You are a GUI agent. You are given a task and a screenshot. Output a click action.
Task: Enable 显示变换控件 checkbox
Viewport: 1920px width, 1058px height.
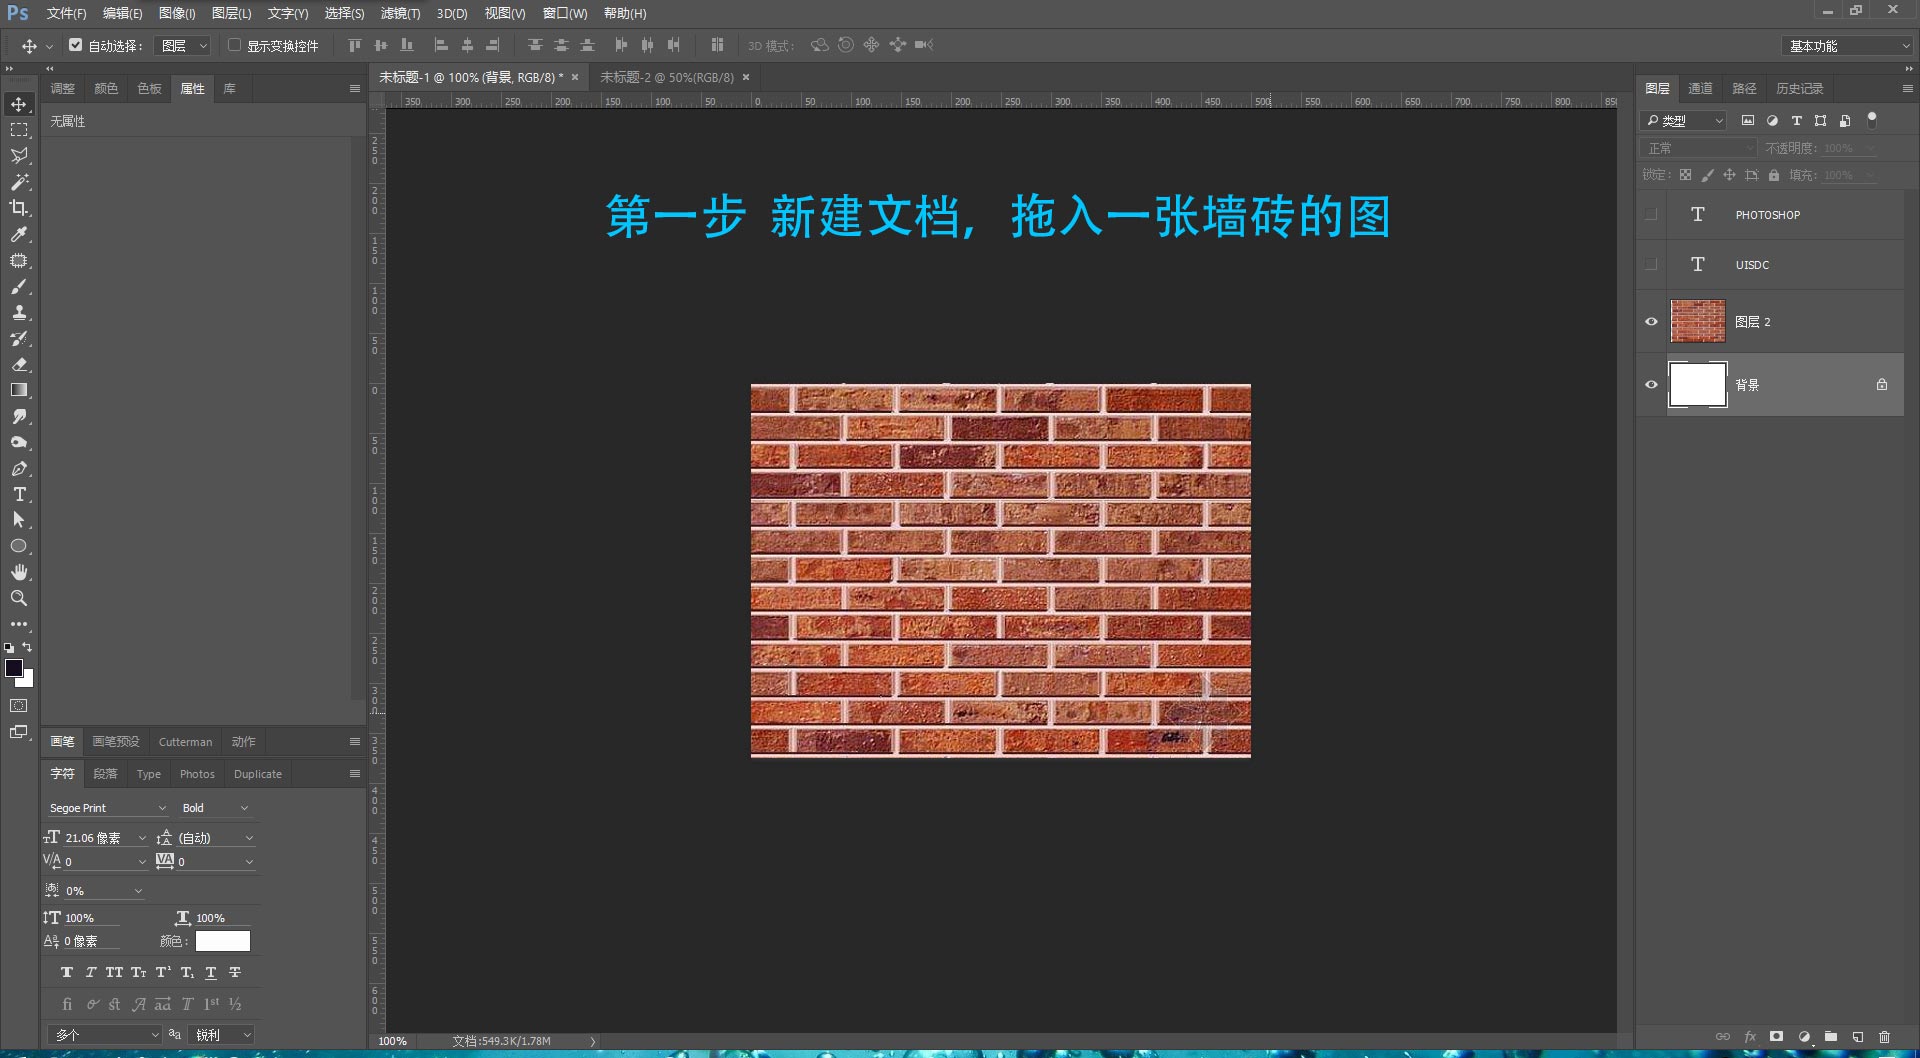[234, 45]
